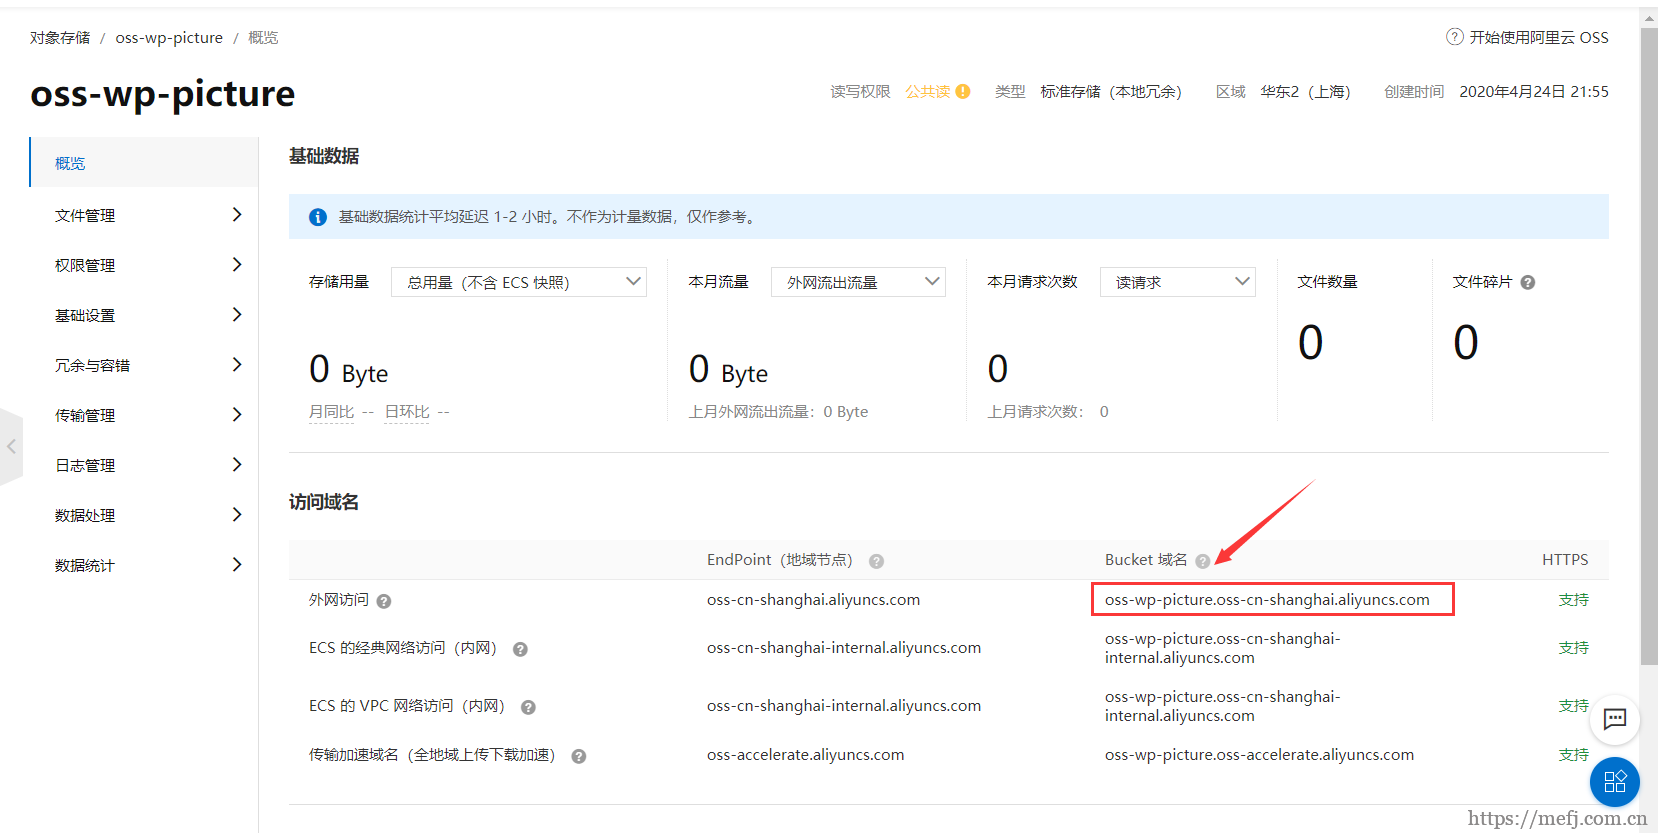Click oss-wp-picture.oss-accelerate.aliyuncs.com bucket domain
The height and width of the screenshot is (833, 1658).
[x=1259, y=755]
